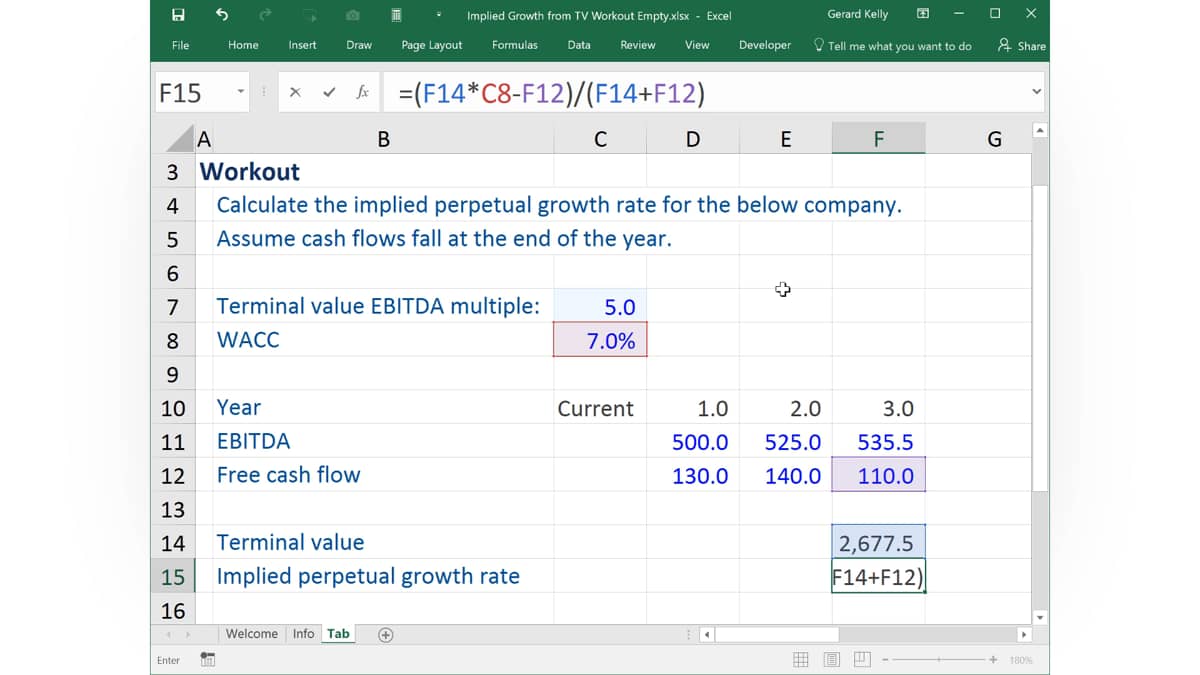Open the Review ribbon tab
The width and height of the screenshot is (1200, 675).
pos(637,45)
